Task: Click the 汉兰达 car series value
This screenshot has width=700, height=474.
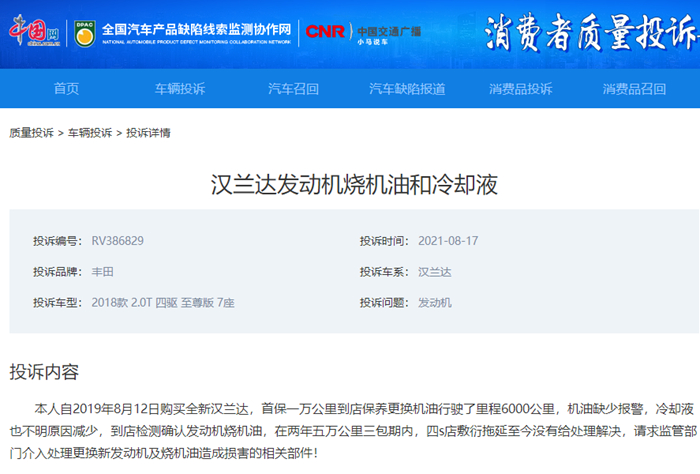Action: pos(434,272)
